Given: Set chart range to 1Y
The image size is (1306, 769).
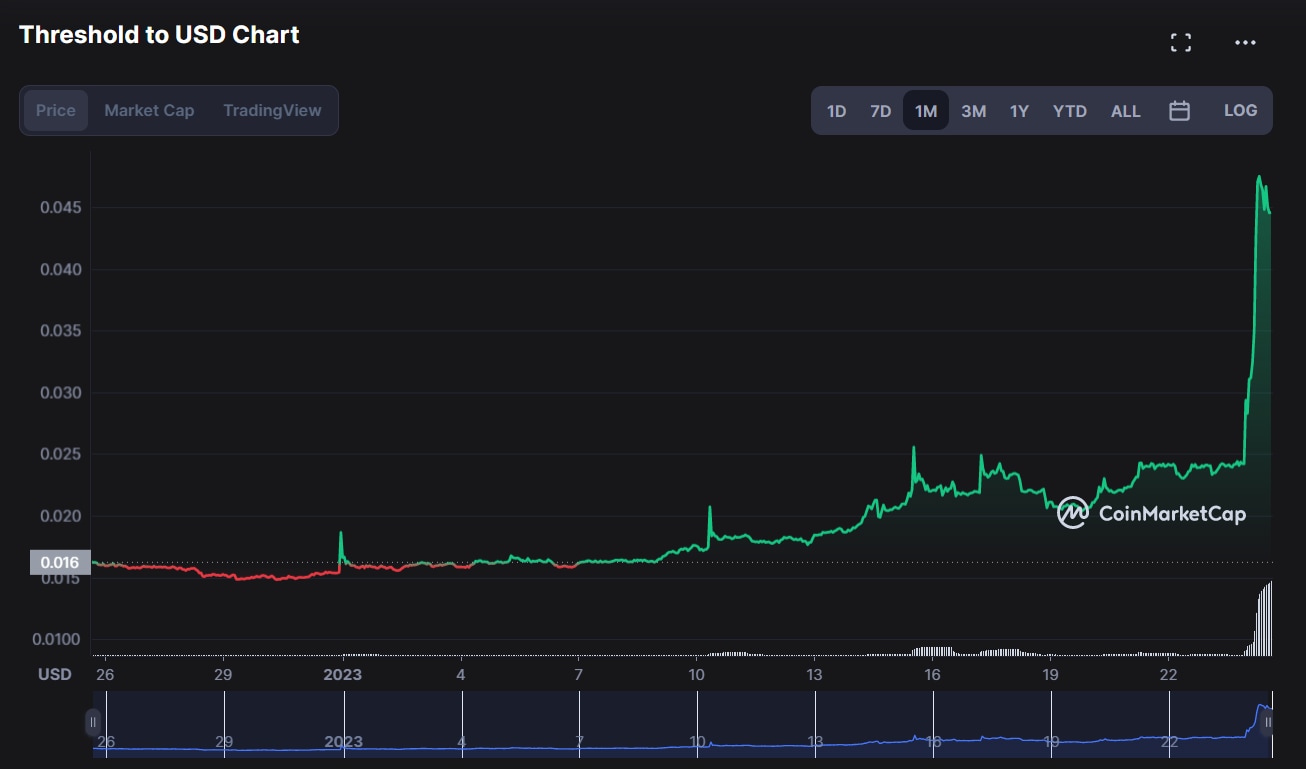Looking at the screenshot, I should (x=1019, y=111).
